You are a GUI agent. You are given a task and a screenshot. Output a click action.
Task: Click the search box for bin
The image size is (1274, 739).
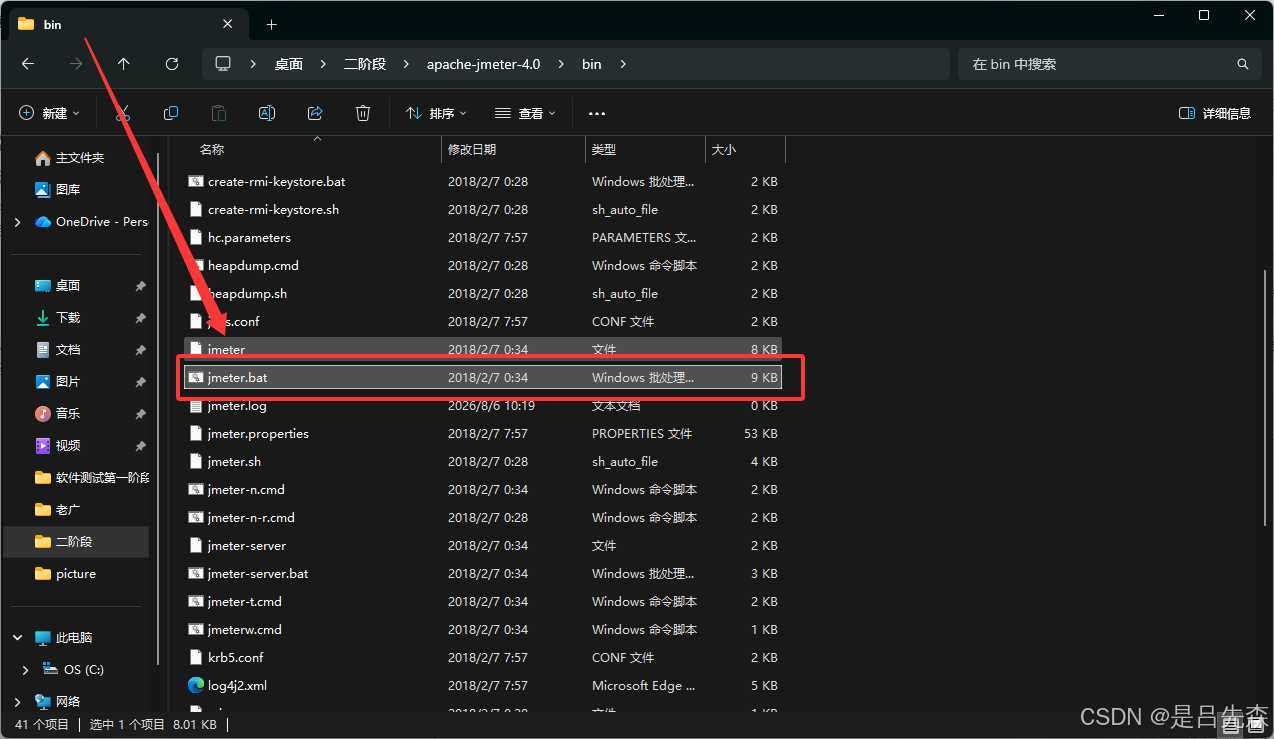tap(1108, 64)
